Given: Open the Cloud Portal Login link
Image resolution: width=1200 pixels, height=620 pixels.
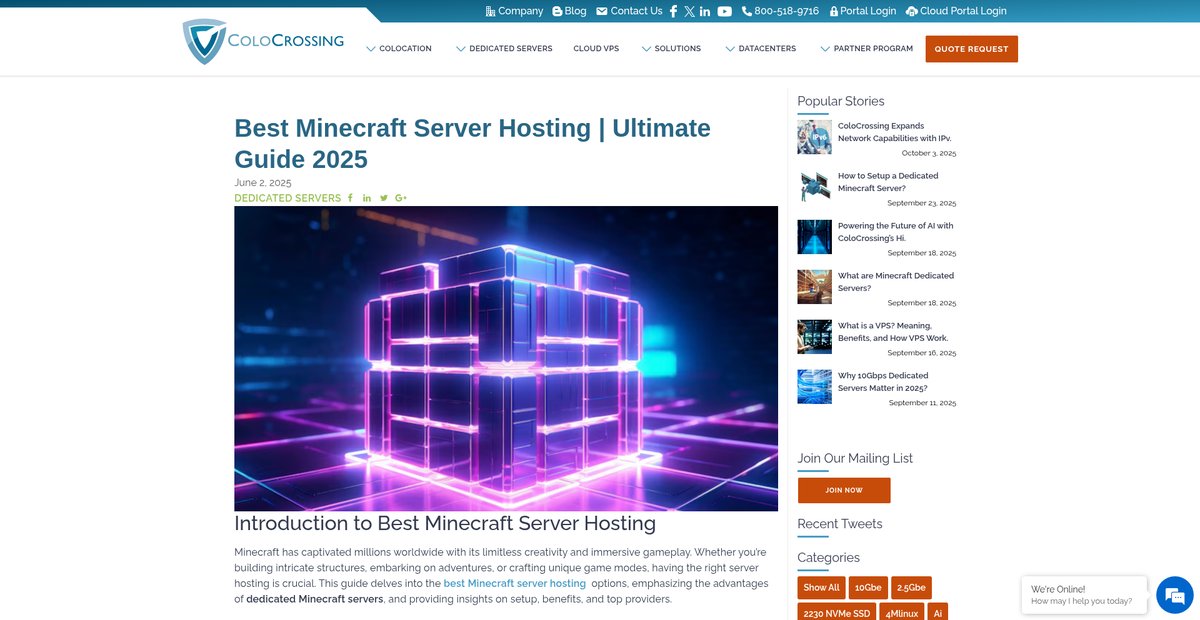Looking at the screenshot, I should coord(956,11).
